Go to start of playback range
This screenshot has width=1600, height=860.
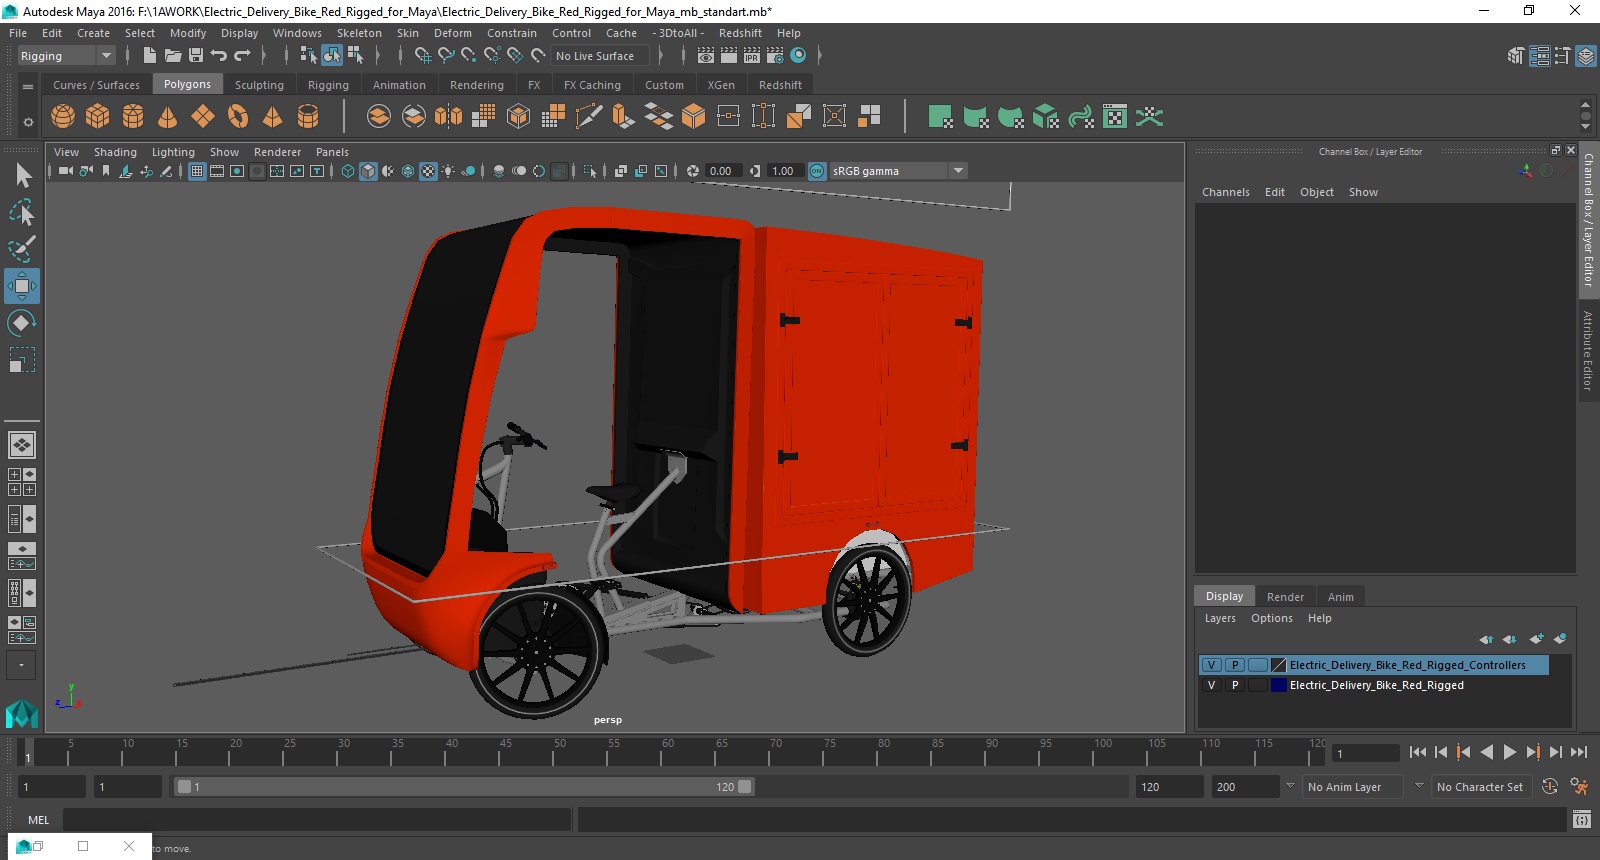pyautogui.click(x=1417, y=752)
